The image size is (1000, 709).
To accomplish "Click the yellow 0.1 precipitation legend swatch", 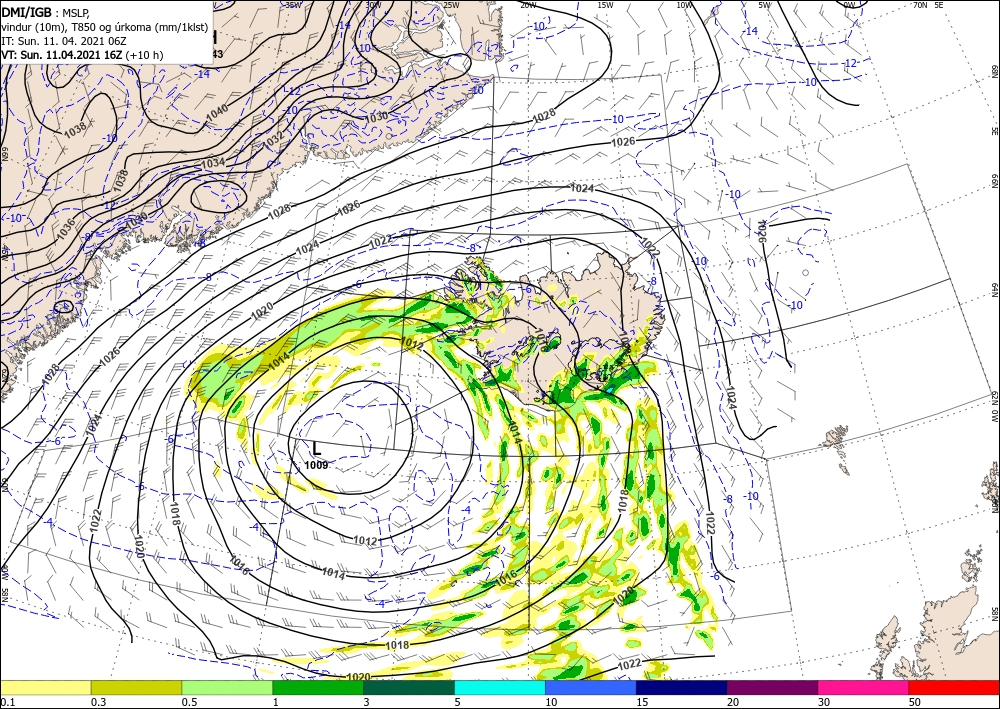I will point(45,687).
